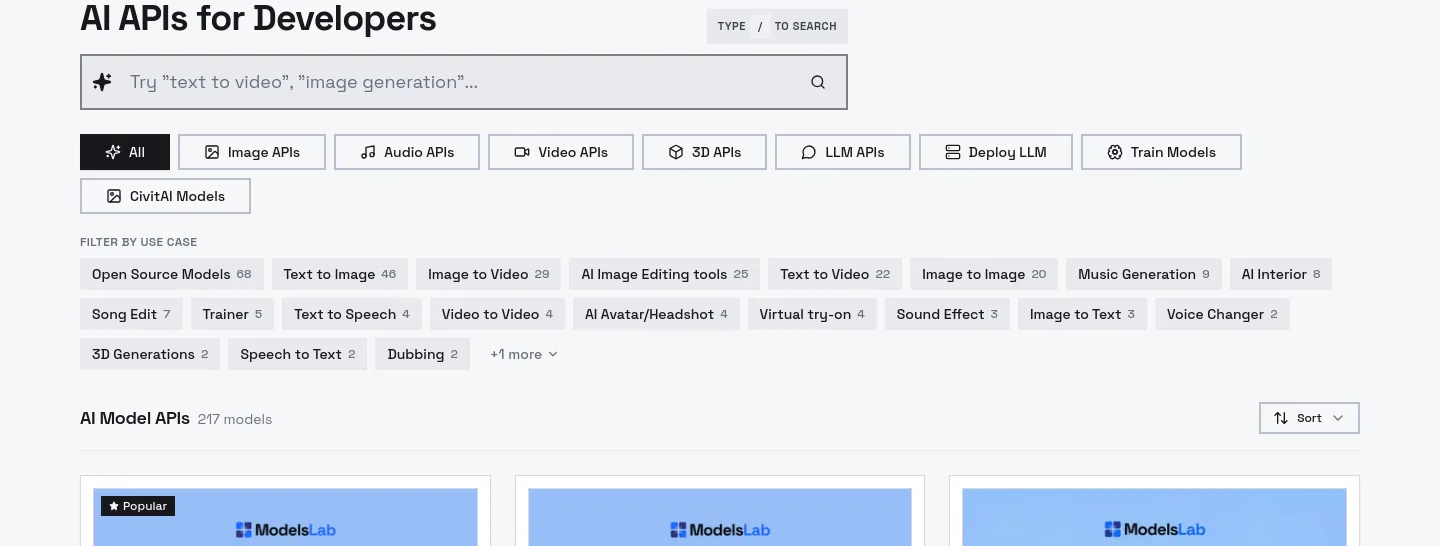This screenshot has height=546, width=1440.
Task: Filter by Image to Image
Action: pyautogui.click(x=984, y=274)
